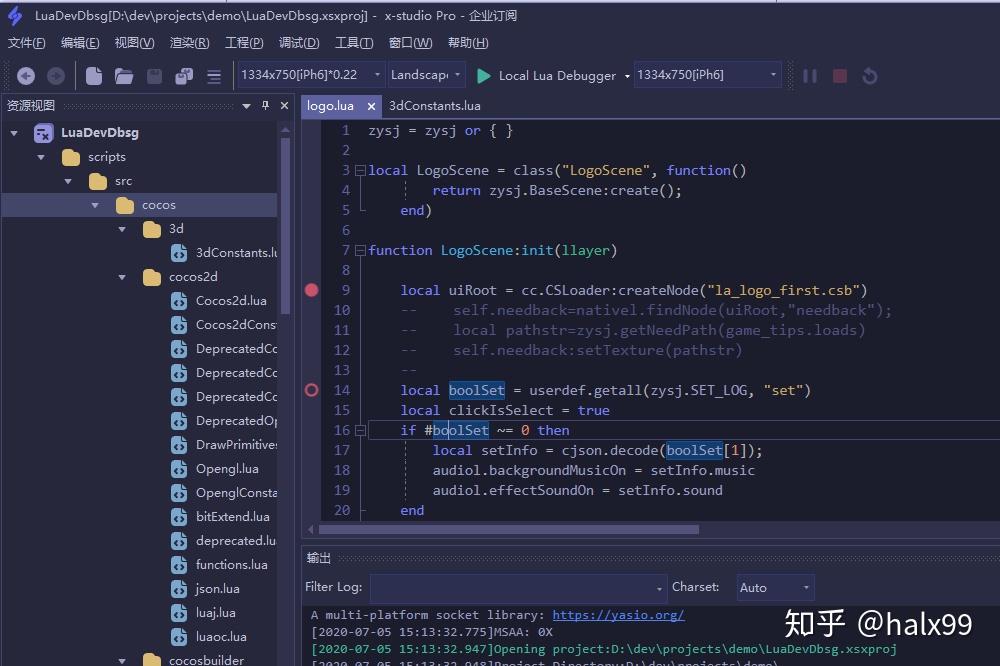
Task: Run the project with the green play button
Action: coord(483,74)
